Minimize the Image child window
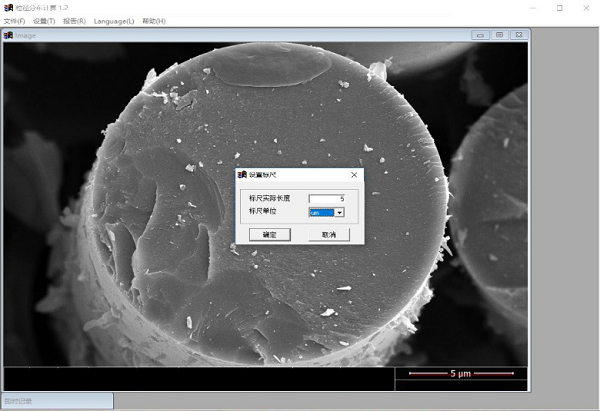The image size is (600, 411). 481,35
